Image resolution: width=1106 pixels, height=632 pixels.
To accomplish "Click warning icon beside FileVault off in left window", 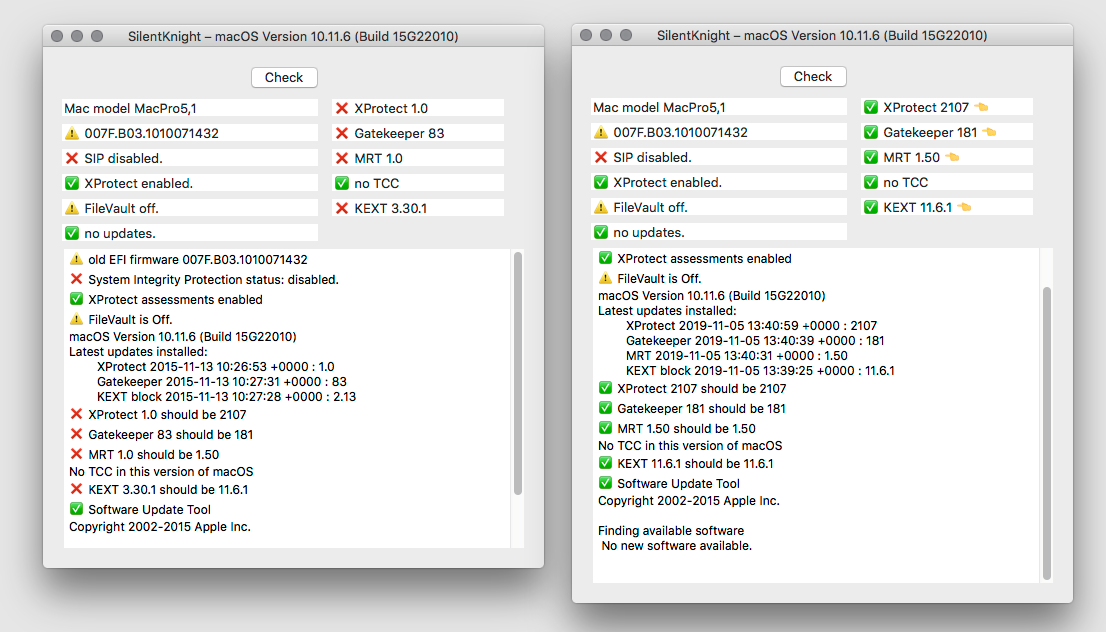I will click(72, 208).
